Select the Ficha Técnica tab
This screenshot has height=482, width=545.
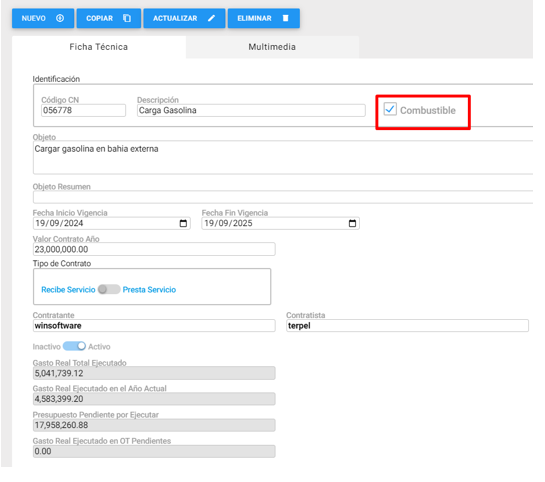pos(99,47)
